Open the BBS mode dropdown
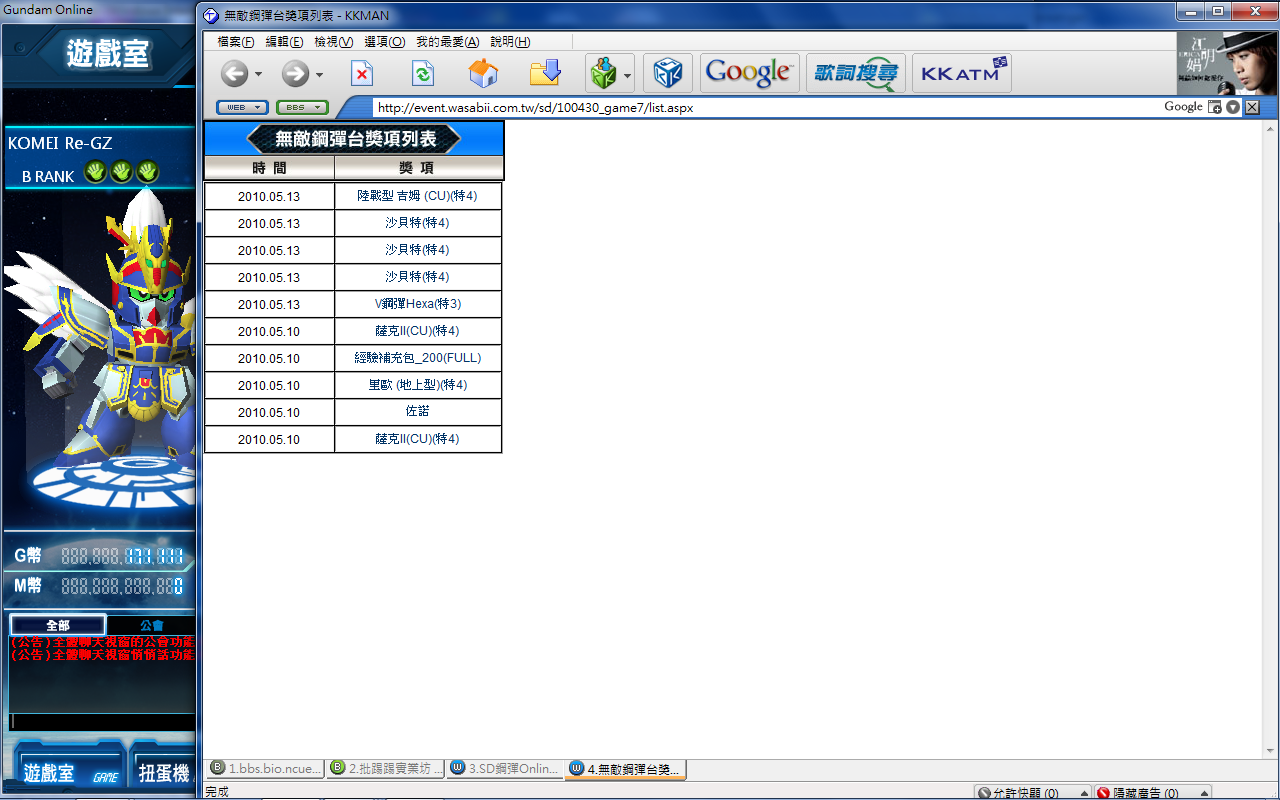Image resolution: width=1280 pixels, height=800 pixels. [x=302, y=107]
